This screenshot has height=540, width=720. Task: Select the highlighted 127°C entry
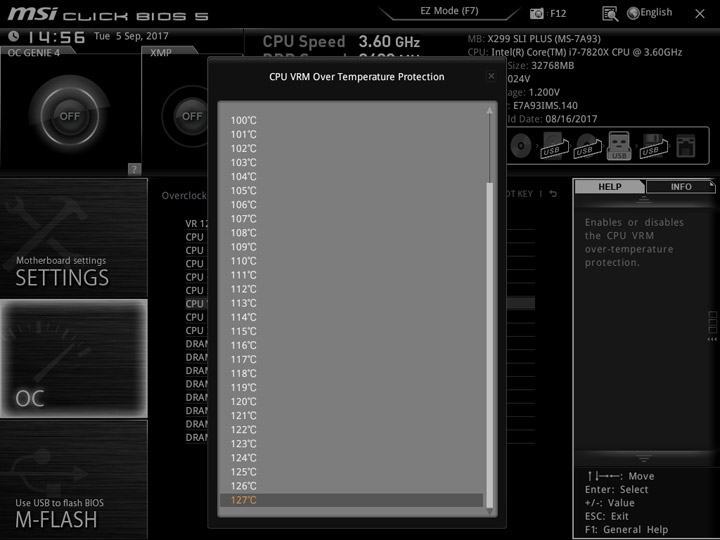tap(351, 500)
